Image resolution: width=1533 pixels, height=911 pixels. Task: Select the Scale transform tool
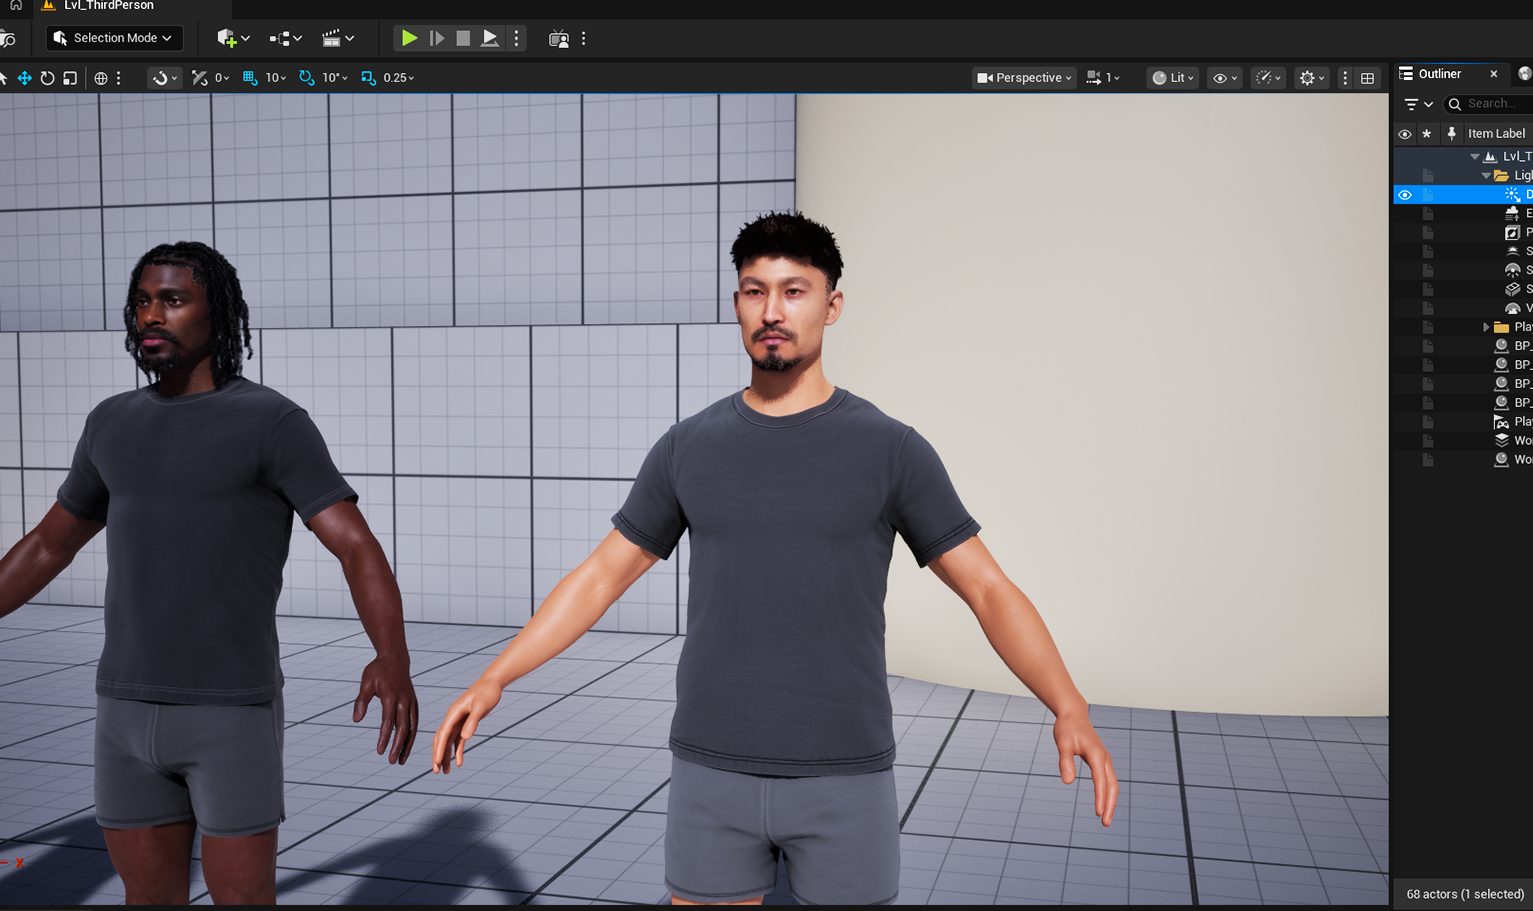tap(69, 77)
